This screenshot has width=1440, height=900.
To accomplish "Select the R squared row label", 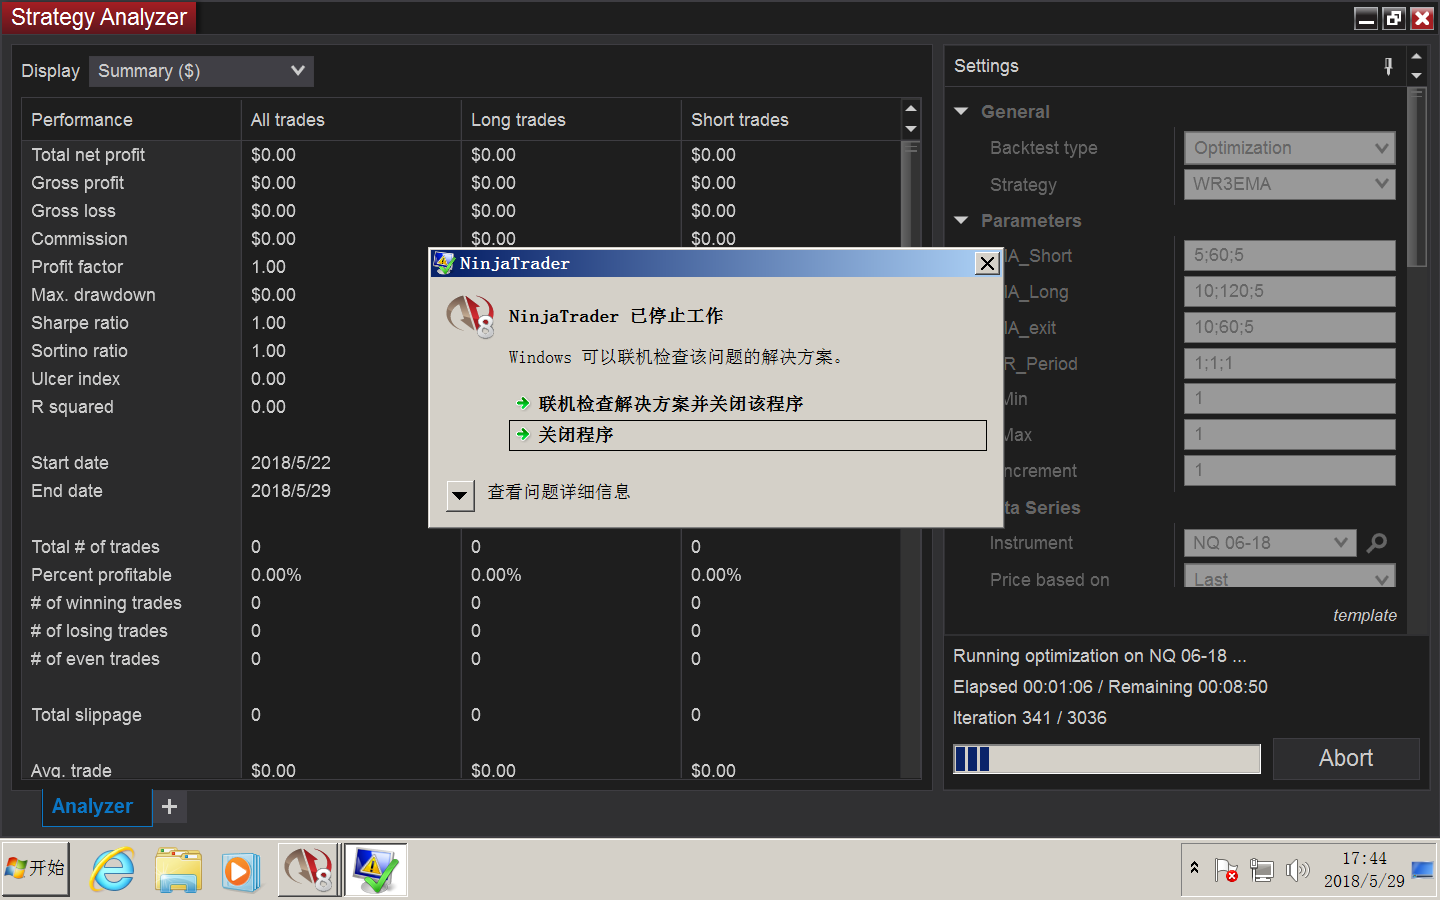I will pos(72,407).
